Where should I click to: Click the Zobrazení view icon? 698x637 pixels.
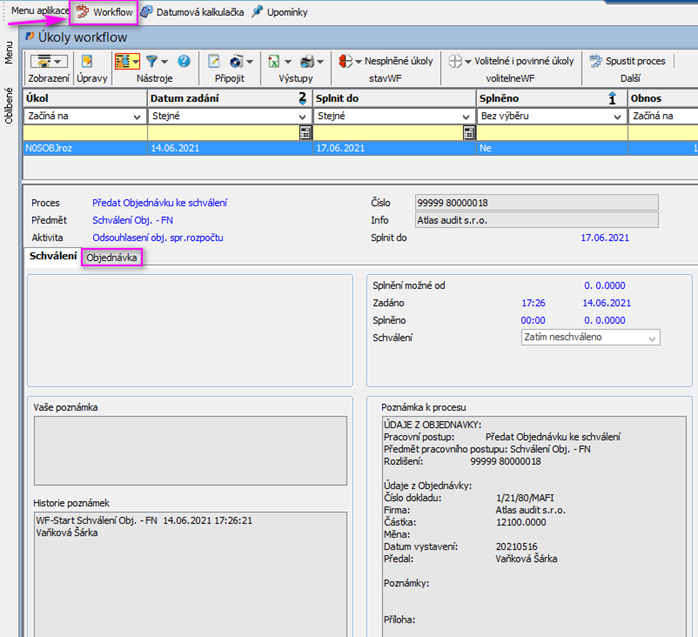42,61
